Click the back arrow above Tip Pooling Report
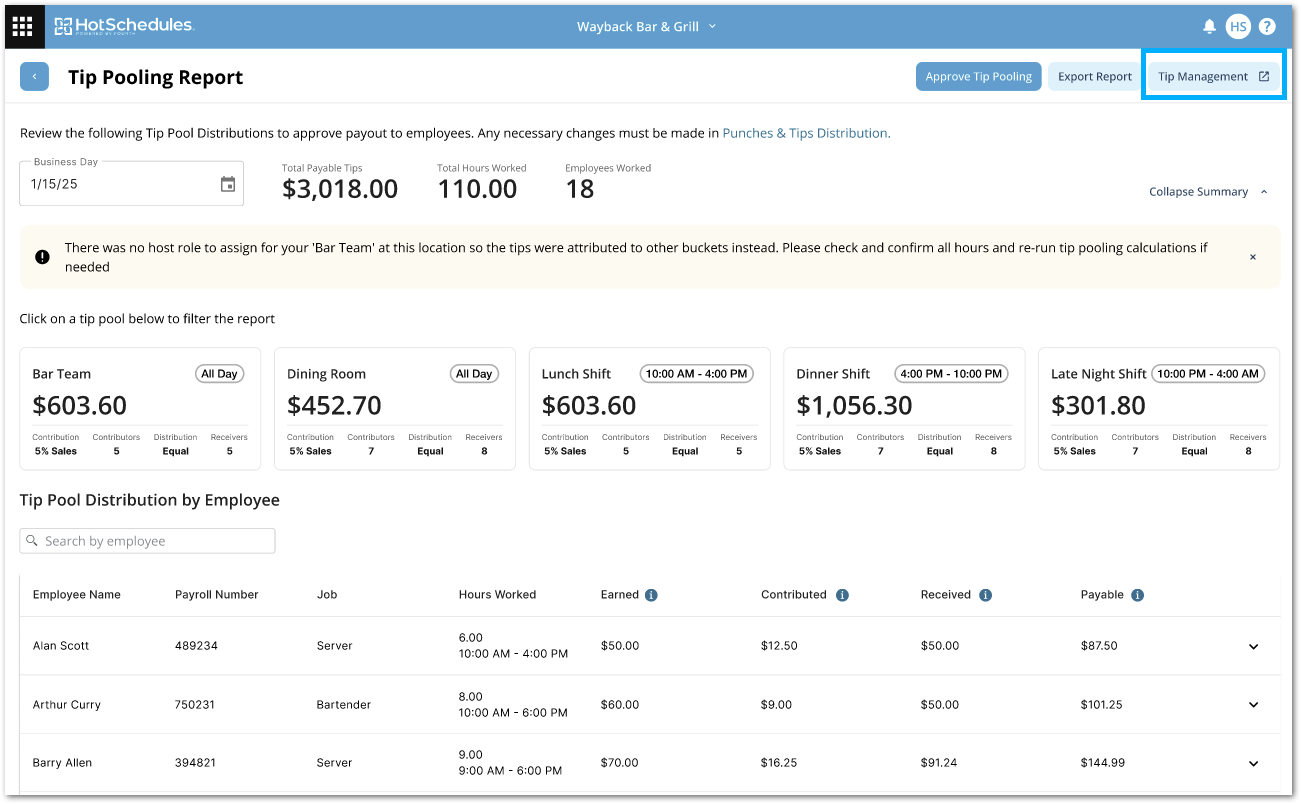 click(34, 76)
